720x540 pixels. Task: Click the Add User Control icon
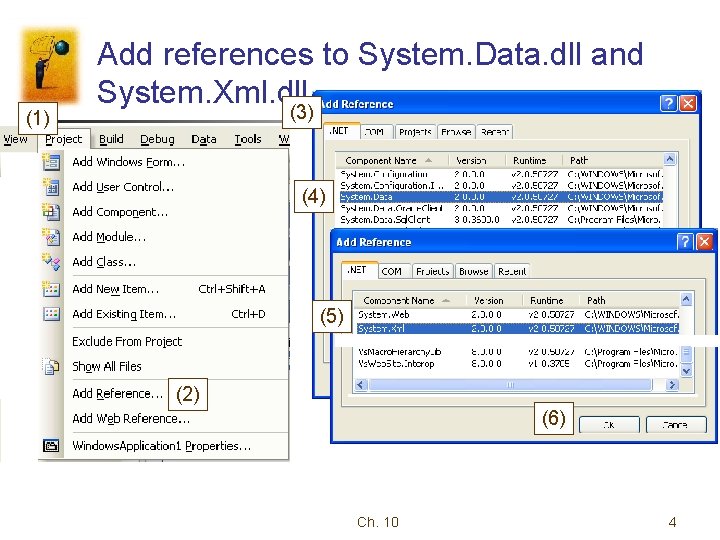click(x=51, y=187)
